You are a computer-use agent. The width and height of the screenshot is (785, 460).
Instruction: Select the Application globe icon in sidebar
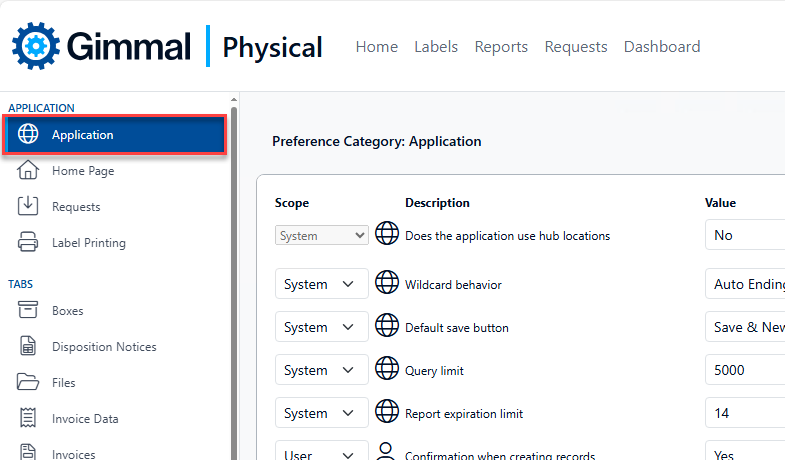click(x=28, y=134)
